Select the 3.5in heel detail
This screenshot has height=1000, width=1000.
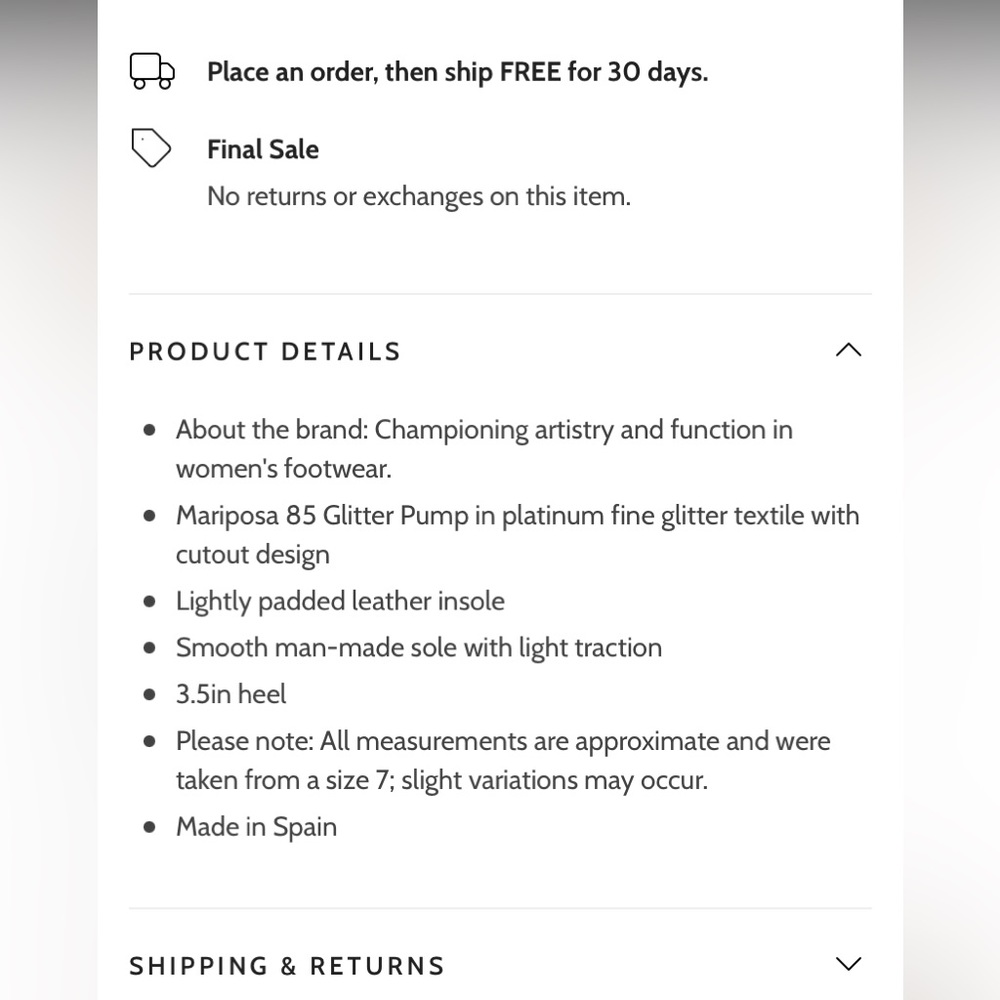231,694
